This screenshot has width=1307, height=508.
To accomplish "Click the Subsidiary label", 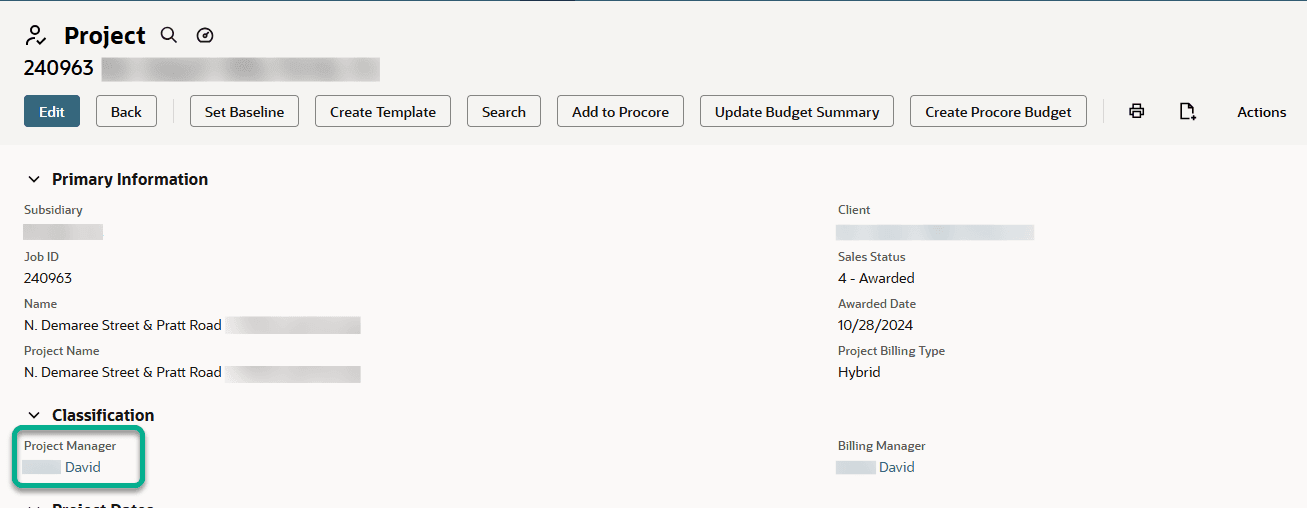I will coord(53,210).
